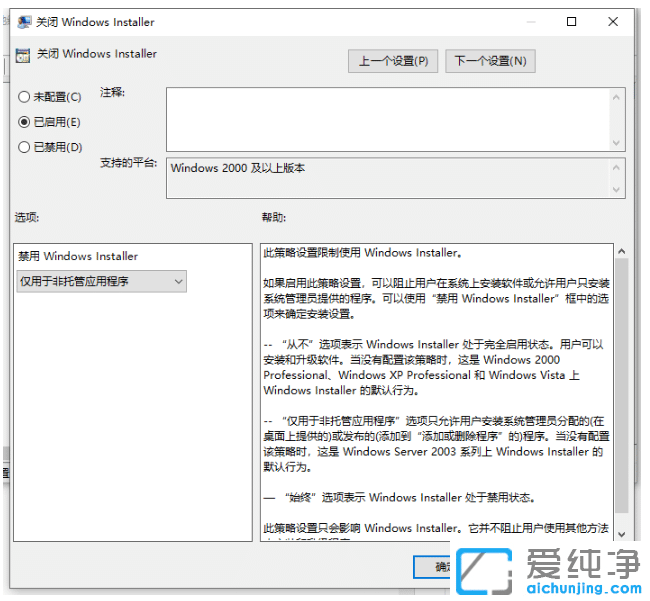Click the 禁用 Windows Installer option label
Viewport: 650px width, 601px height.
coord(78,256)
